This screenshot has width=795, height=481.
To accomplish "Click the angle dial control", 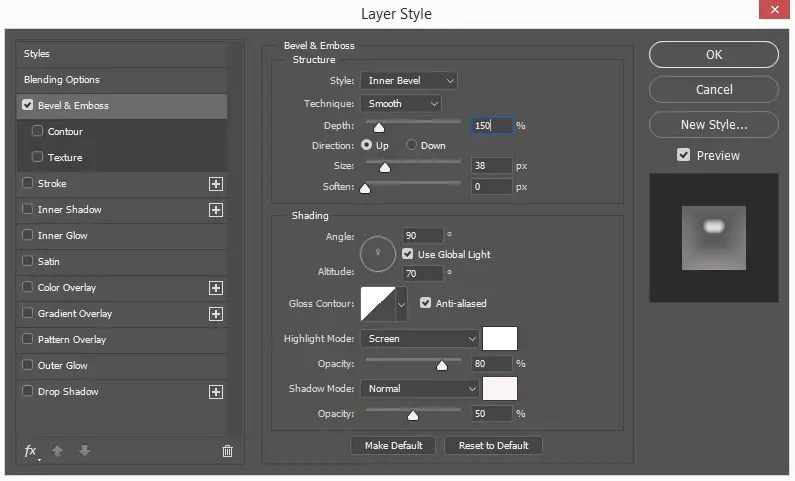I will 378,253.
